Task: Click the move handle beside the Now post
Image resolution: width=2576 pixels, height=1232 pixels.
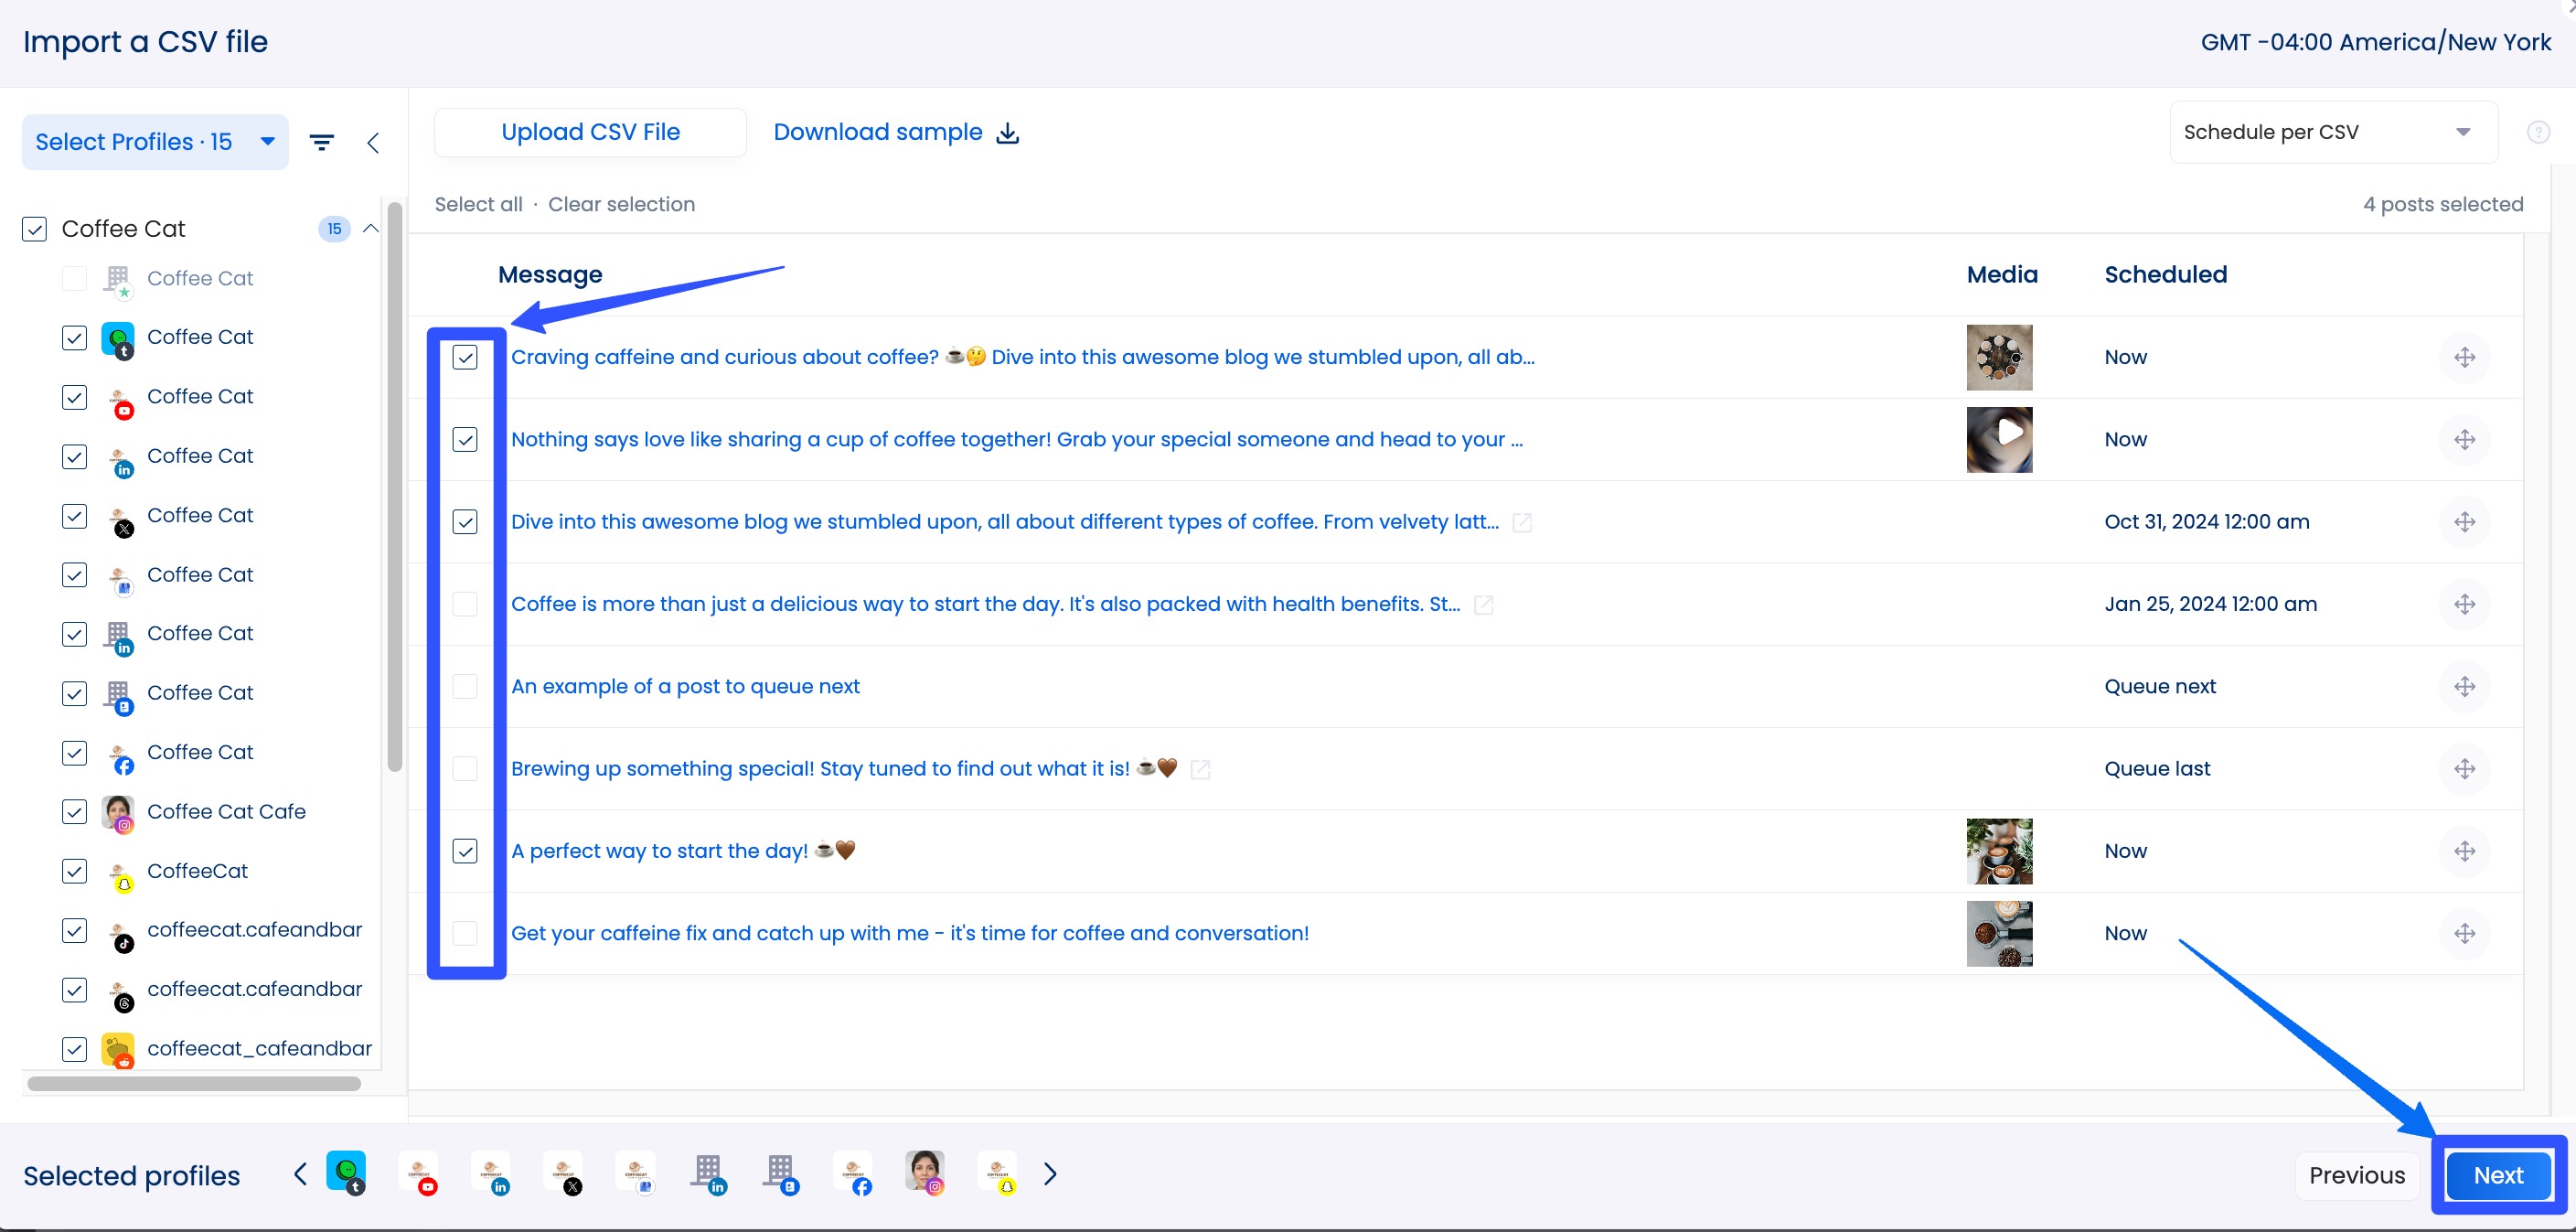Action: [2466, 357]
